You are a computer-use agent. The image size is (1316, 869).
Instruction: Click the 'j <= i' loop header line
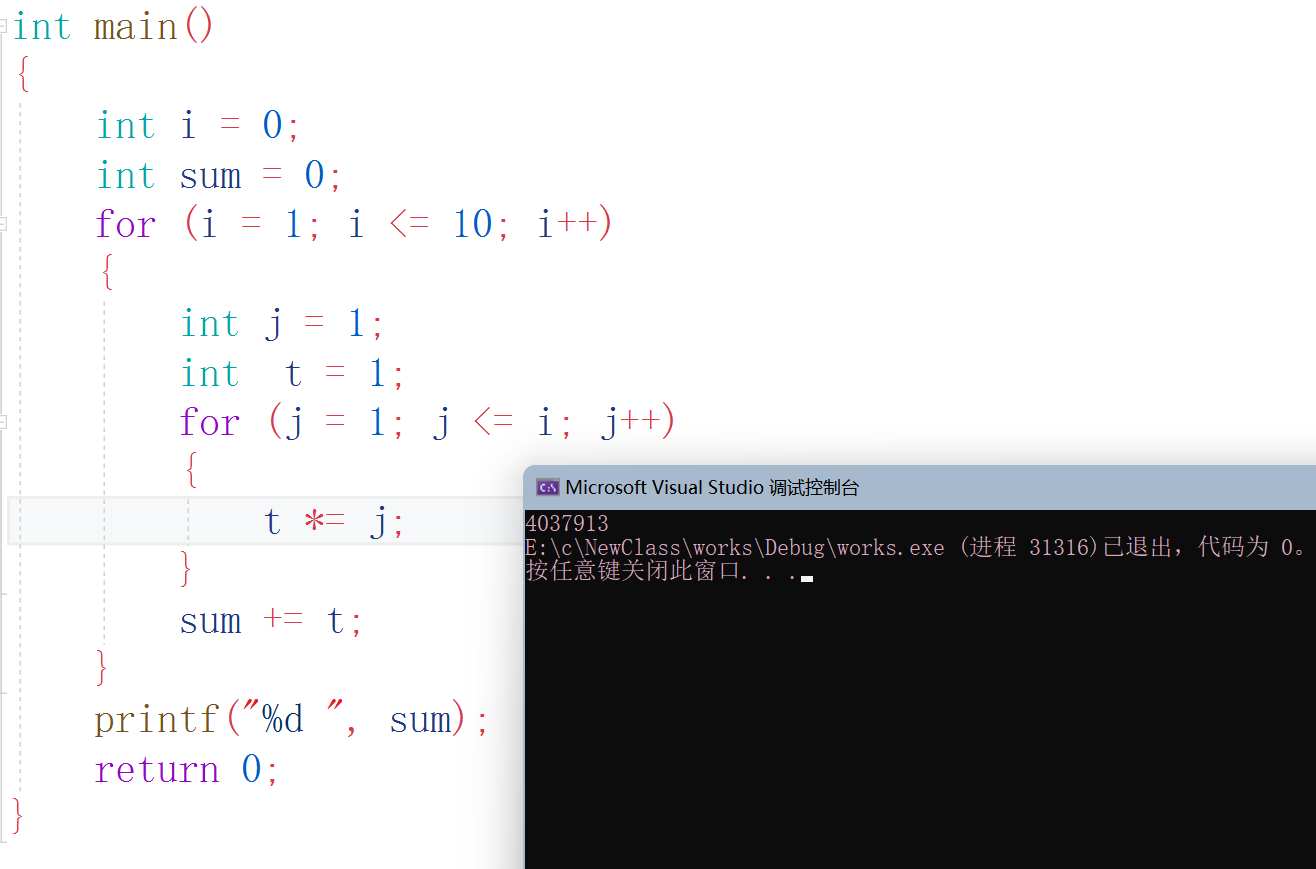(428, 422)
